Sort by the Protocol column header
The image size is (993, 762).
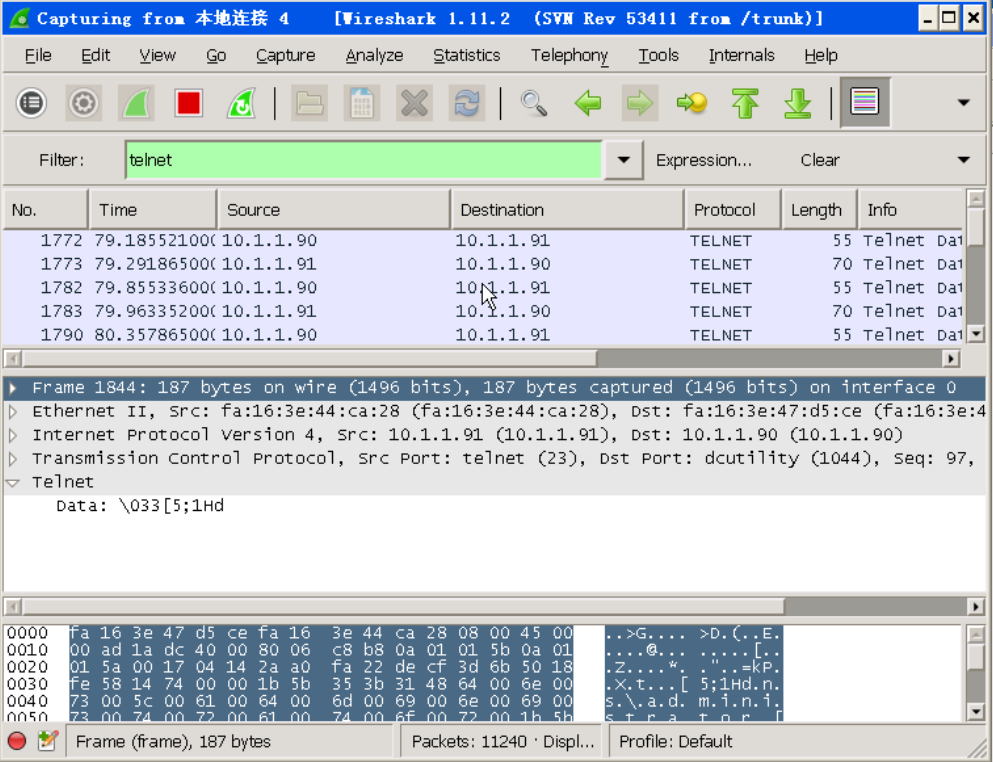733,210
